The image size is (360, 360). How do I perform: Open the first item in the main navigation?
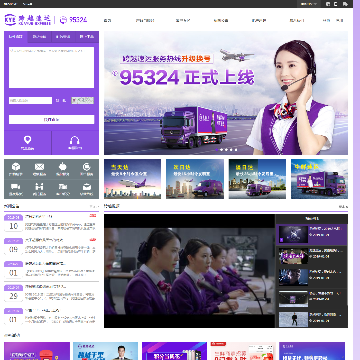click(x=107, y=20)
